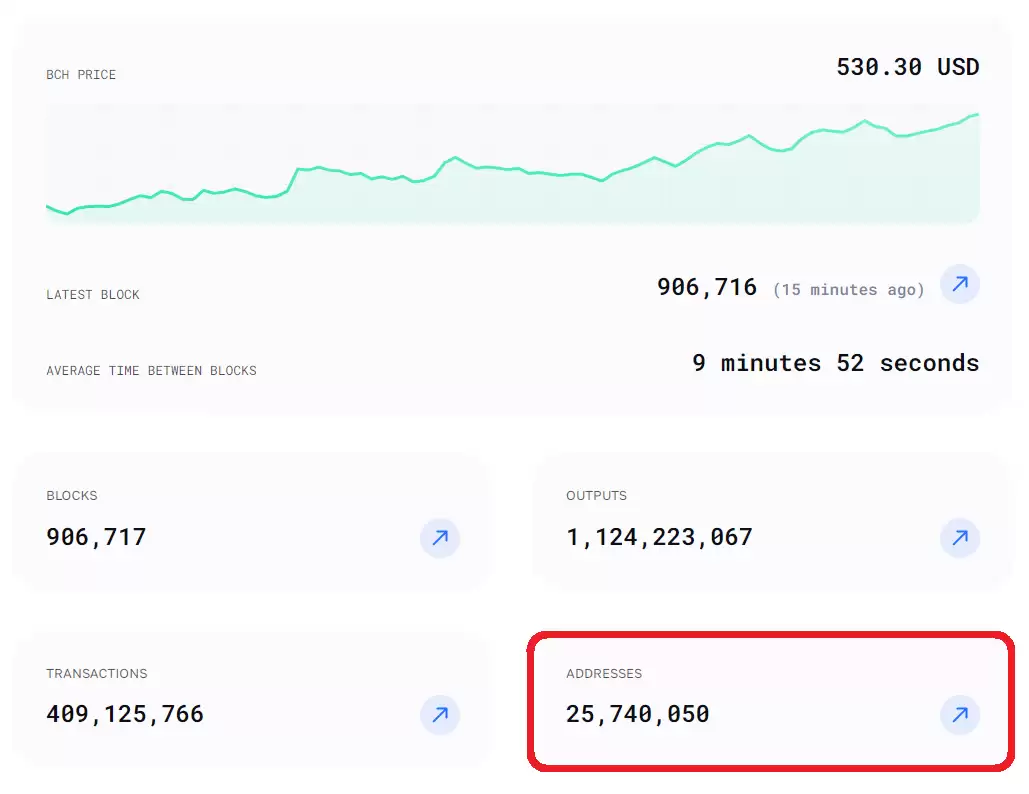Click the arrow icon in Transactions card
The height and width of the screenshot is (794, 1029).
[439, 715]
